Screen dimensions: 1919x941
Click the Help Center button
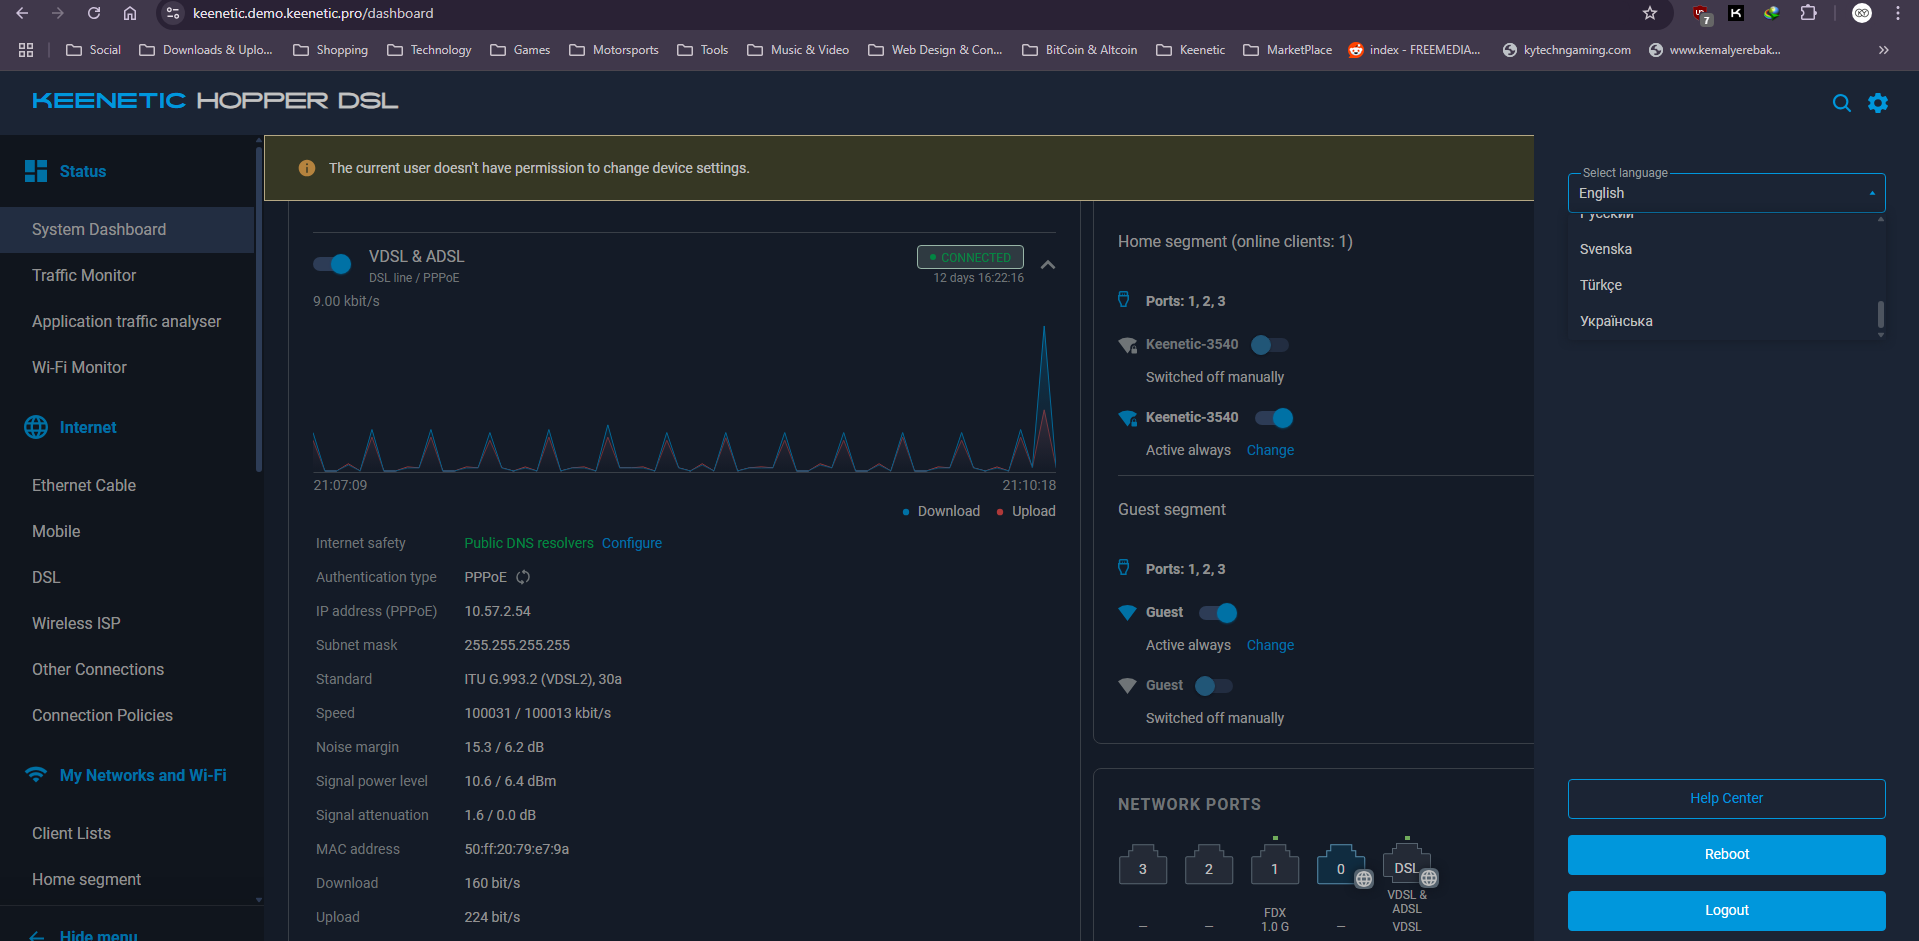click(1726, 798)
